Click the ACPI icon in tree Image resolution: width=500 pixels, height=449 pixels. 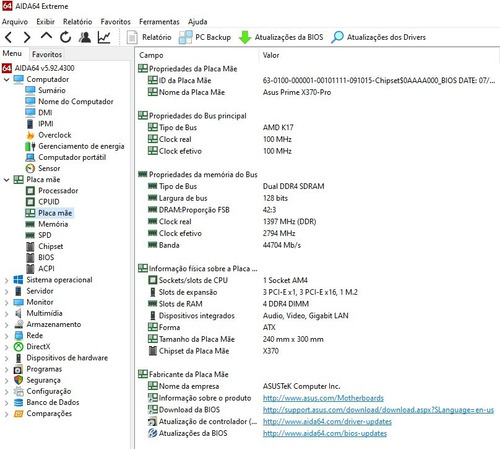coord(30,269)
